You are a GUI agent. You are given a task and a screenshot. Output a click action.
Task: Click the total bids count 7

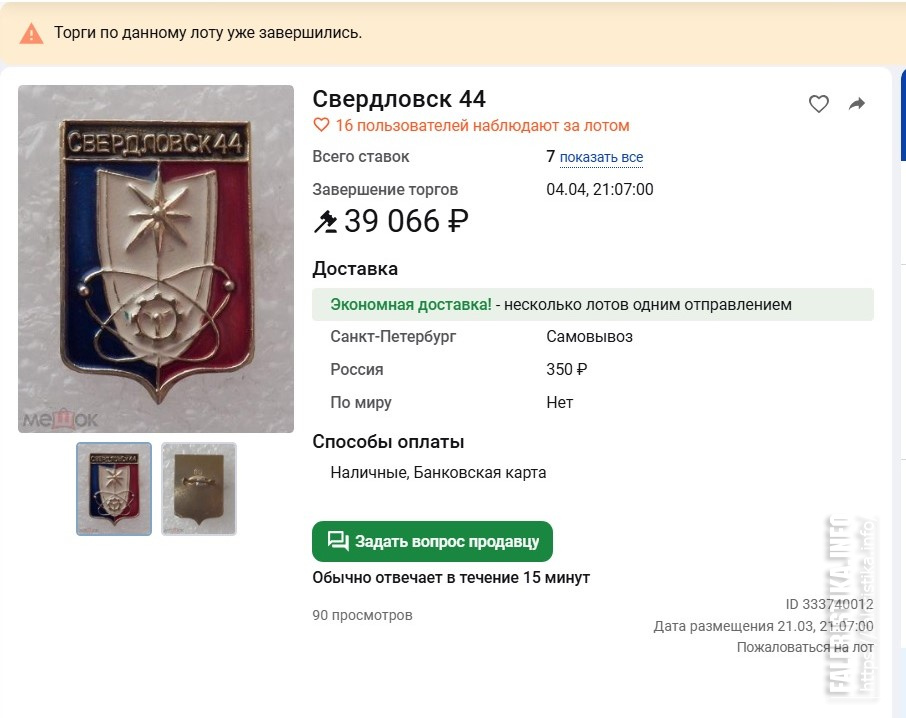[x=550, y=157]
